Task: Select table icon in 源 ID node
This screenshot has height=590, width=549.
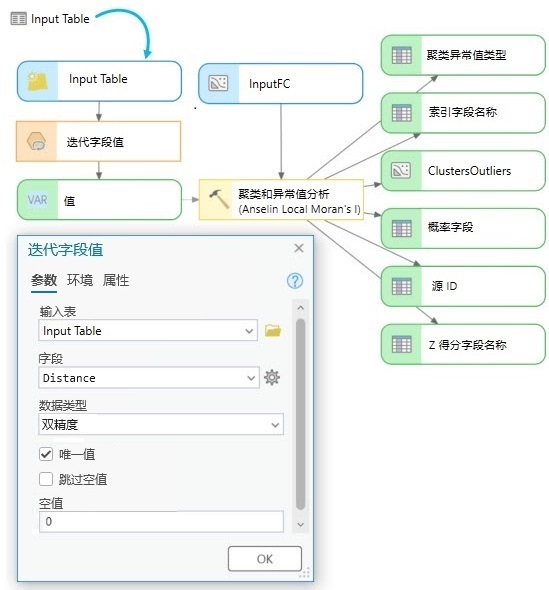Action: coord(401,286)
